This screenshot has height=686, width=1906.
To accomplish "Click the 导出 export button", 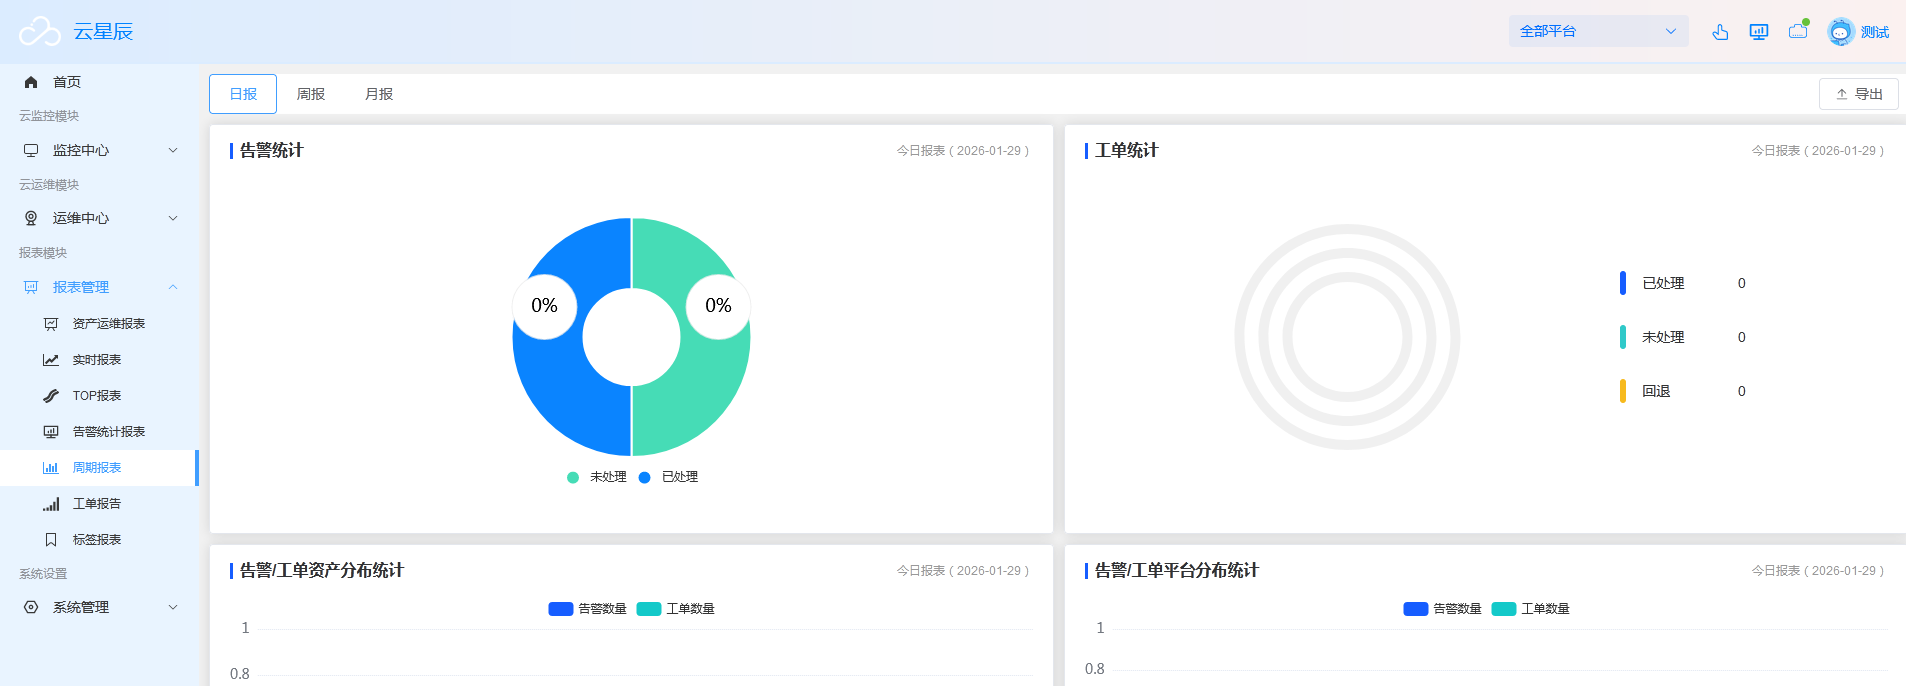I will click(x=1858, y=94).
